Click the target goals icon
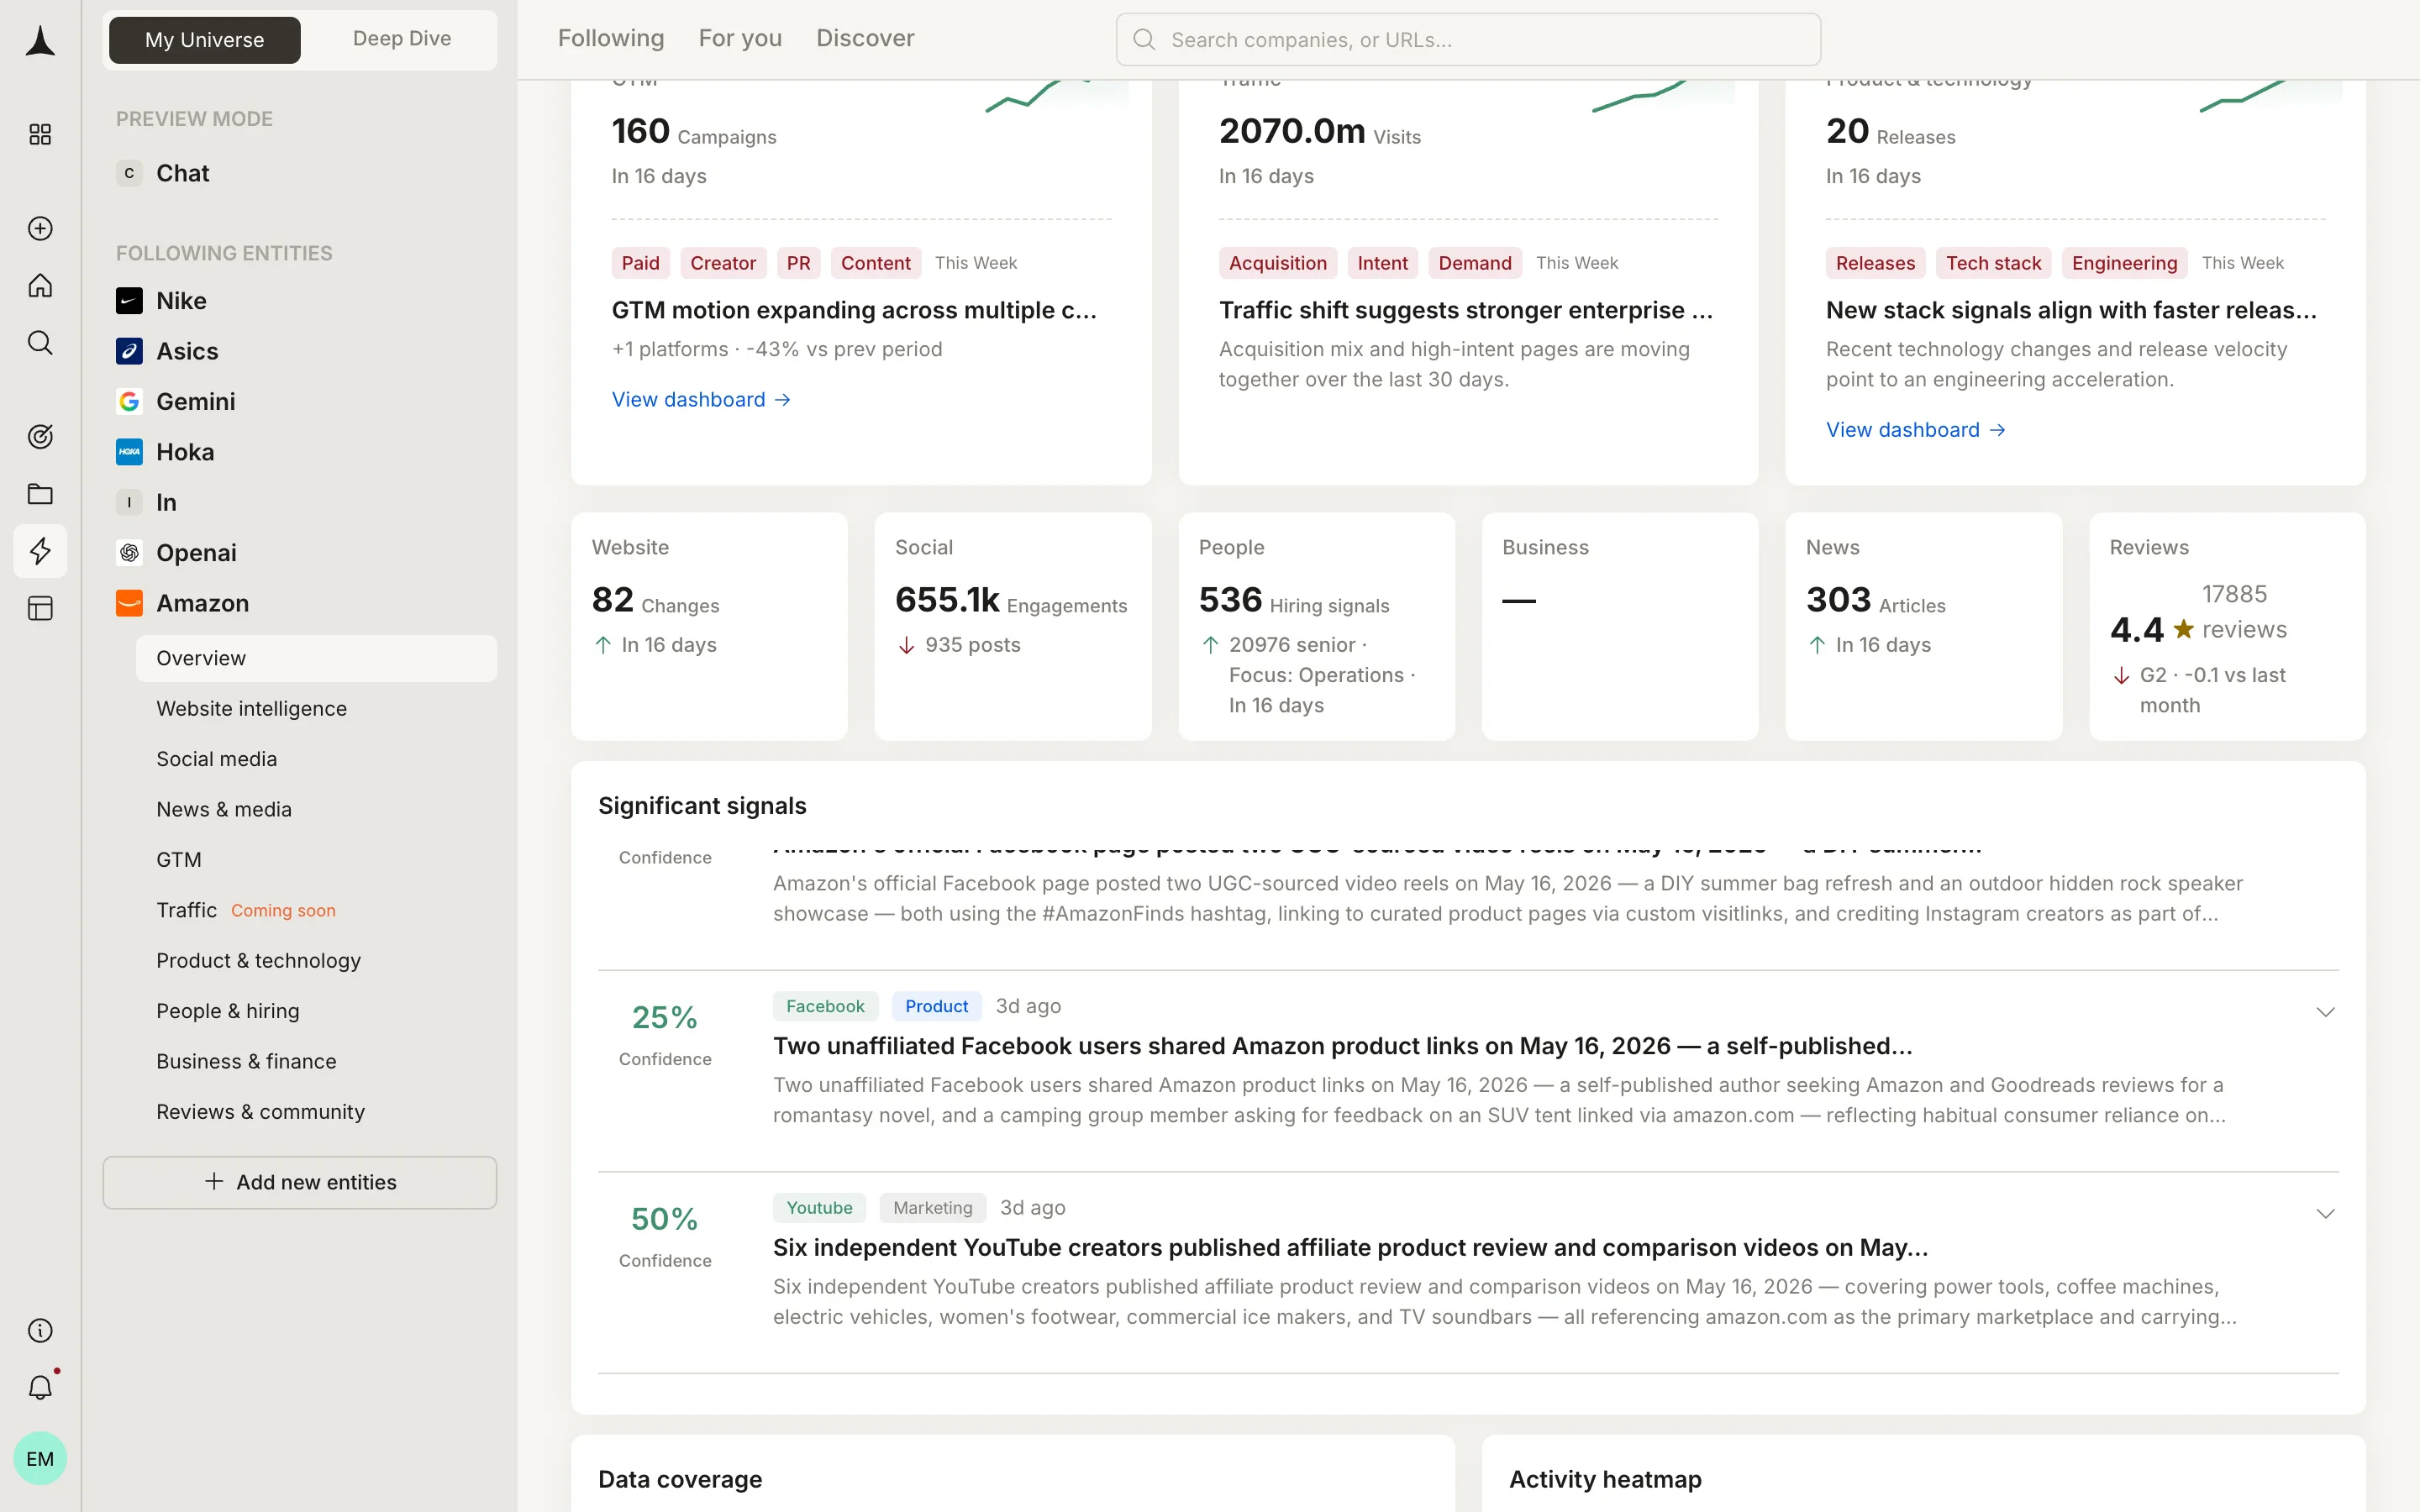This screenshot has height=1512, width=2420. click(x=40, y=436)
